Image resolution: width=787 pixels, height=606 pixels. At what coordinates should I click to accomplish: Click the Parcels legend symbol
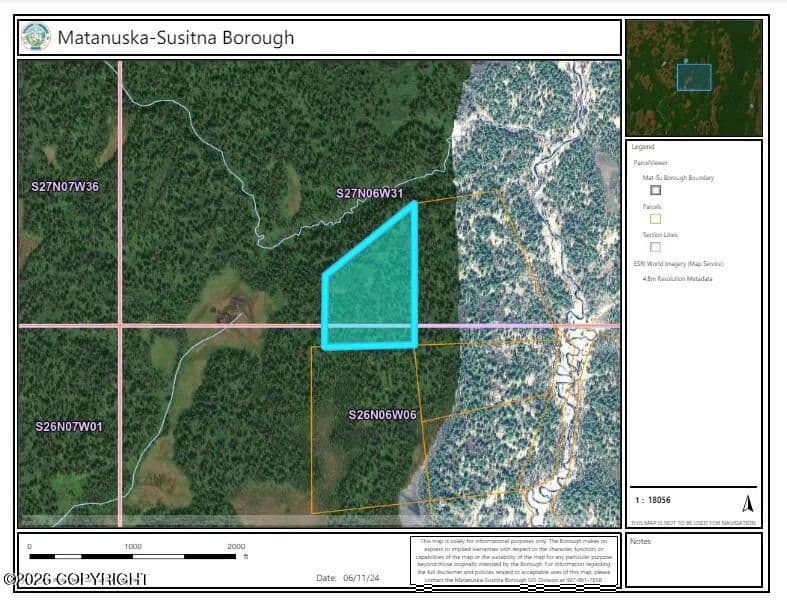pos(655,218)
